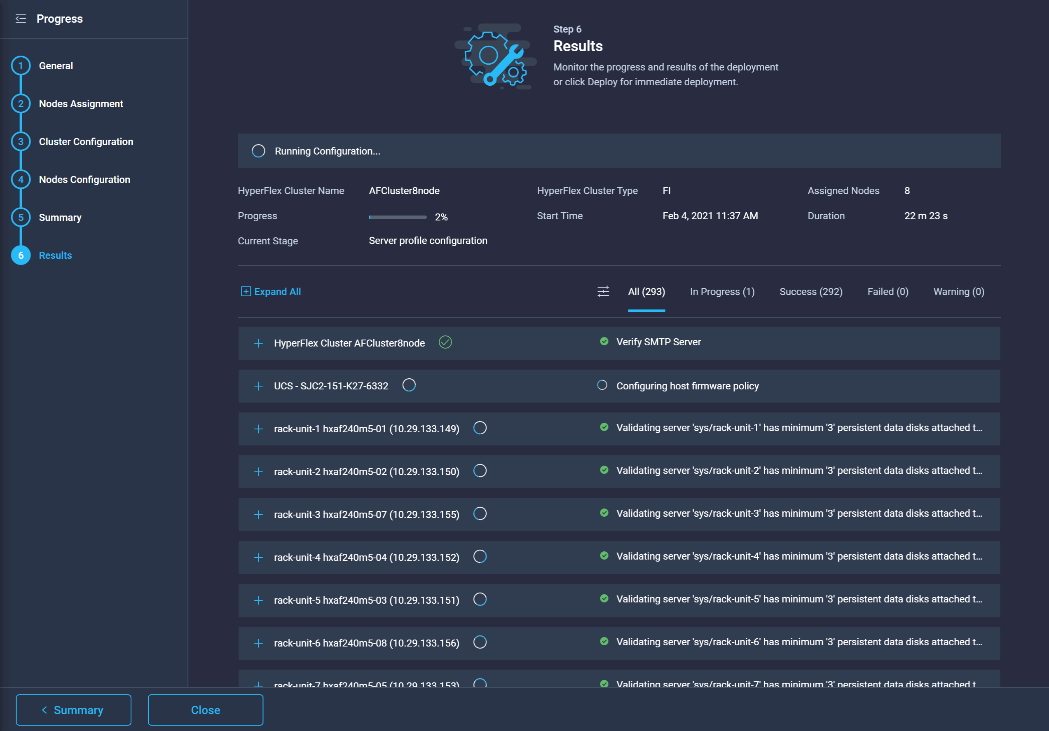This screenshot has height=731, width=1049.
Task: Switch to Success (292) tab
Action: coord(811,292)
